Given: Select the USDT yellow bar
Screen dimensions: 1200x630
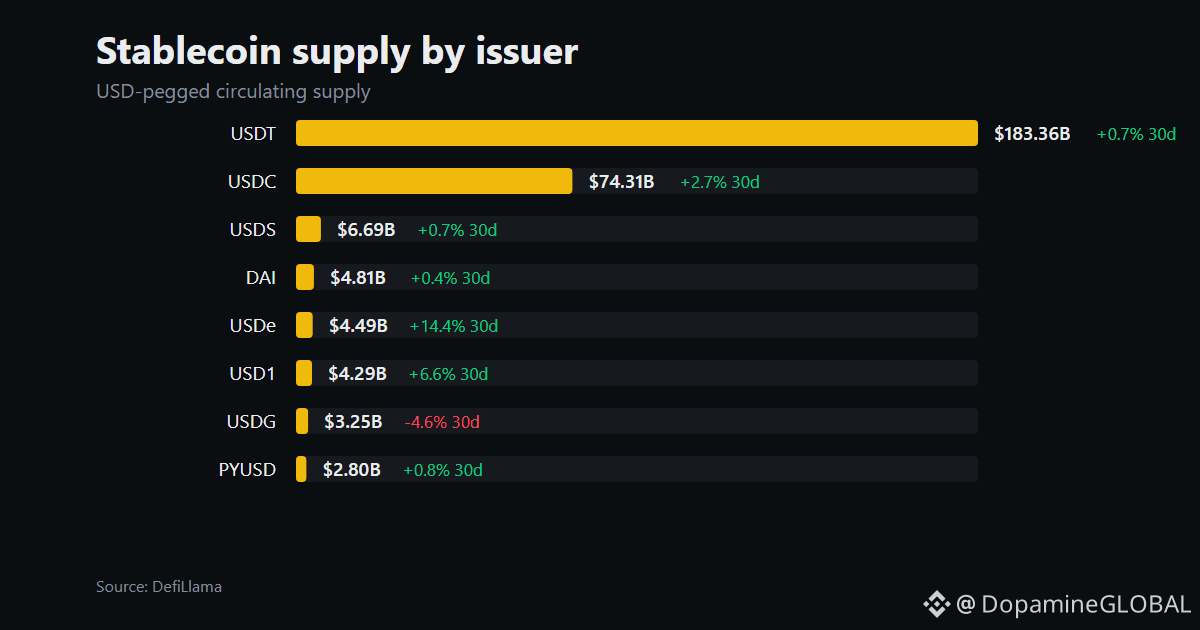Looking at the screenshot, I should pos(636,133).
